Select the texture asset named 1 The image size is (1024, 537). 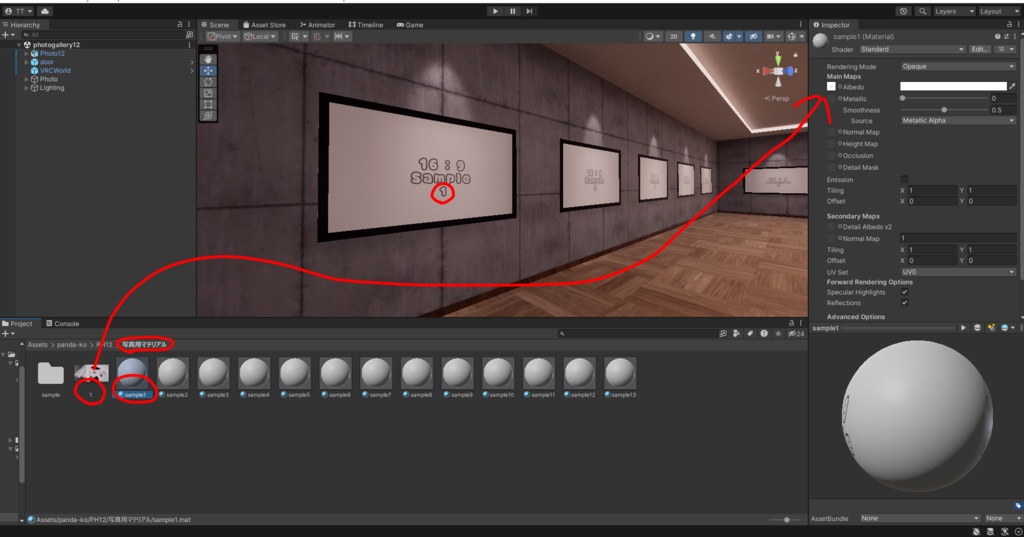[x=91, y=378]
